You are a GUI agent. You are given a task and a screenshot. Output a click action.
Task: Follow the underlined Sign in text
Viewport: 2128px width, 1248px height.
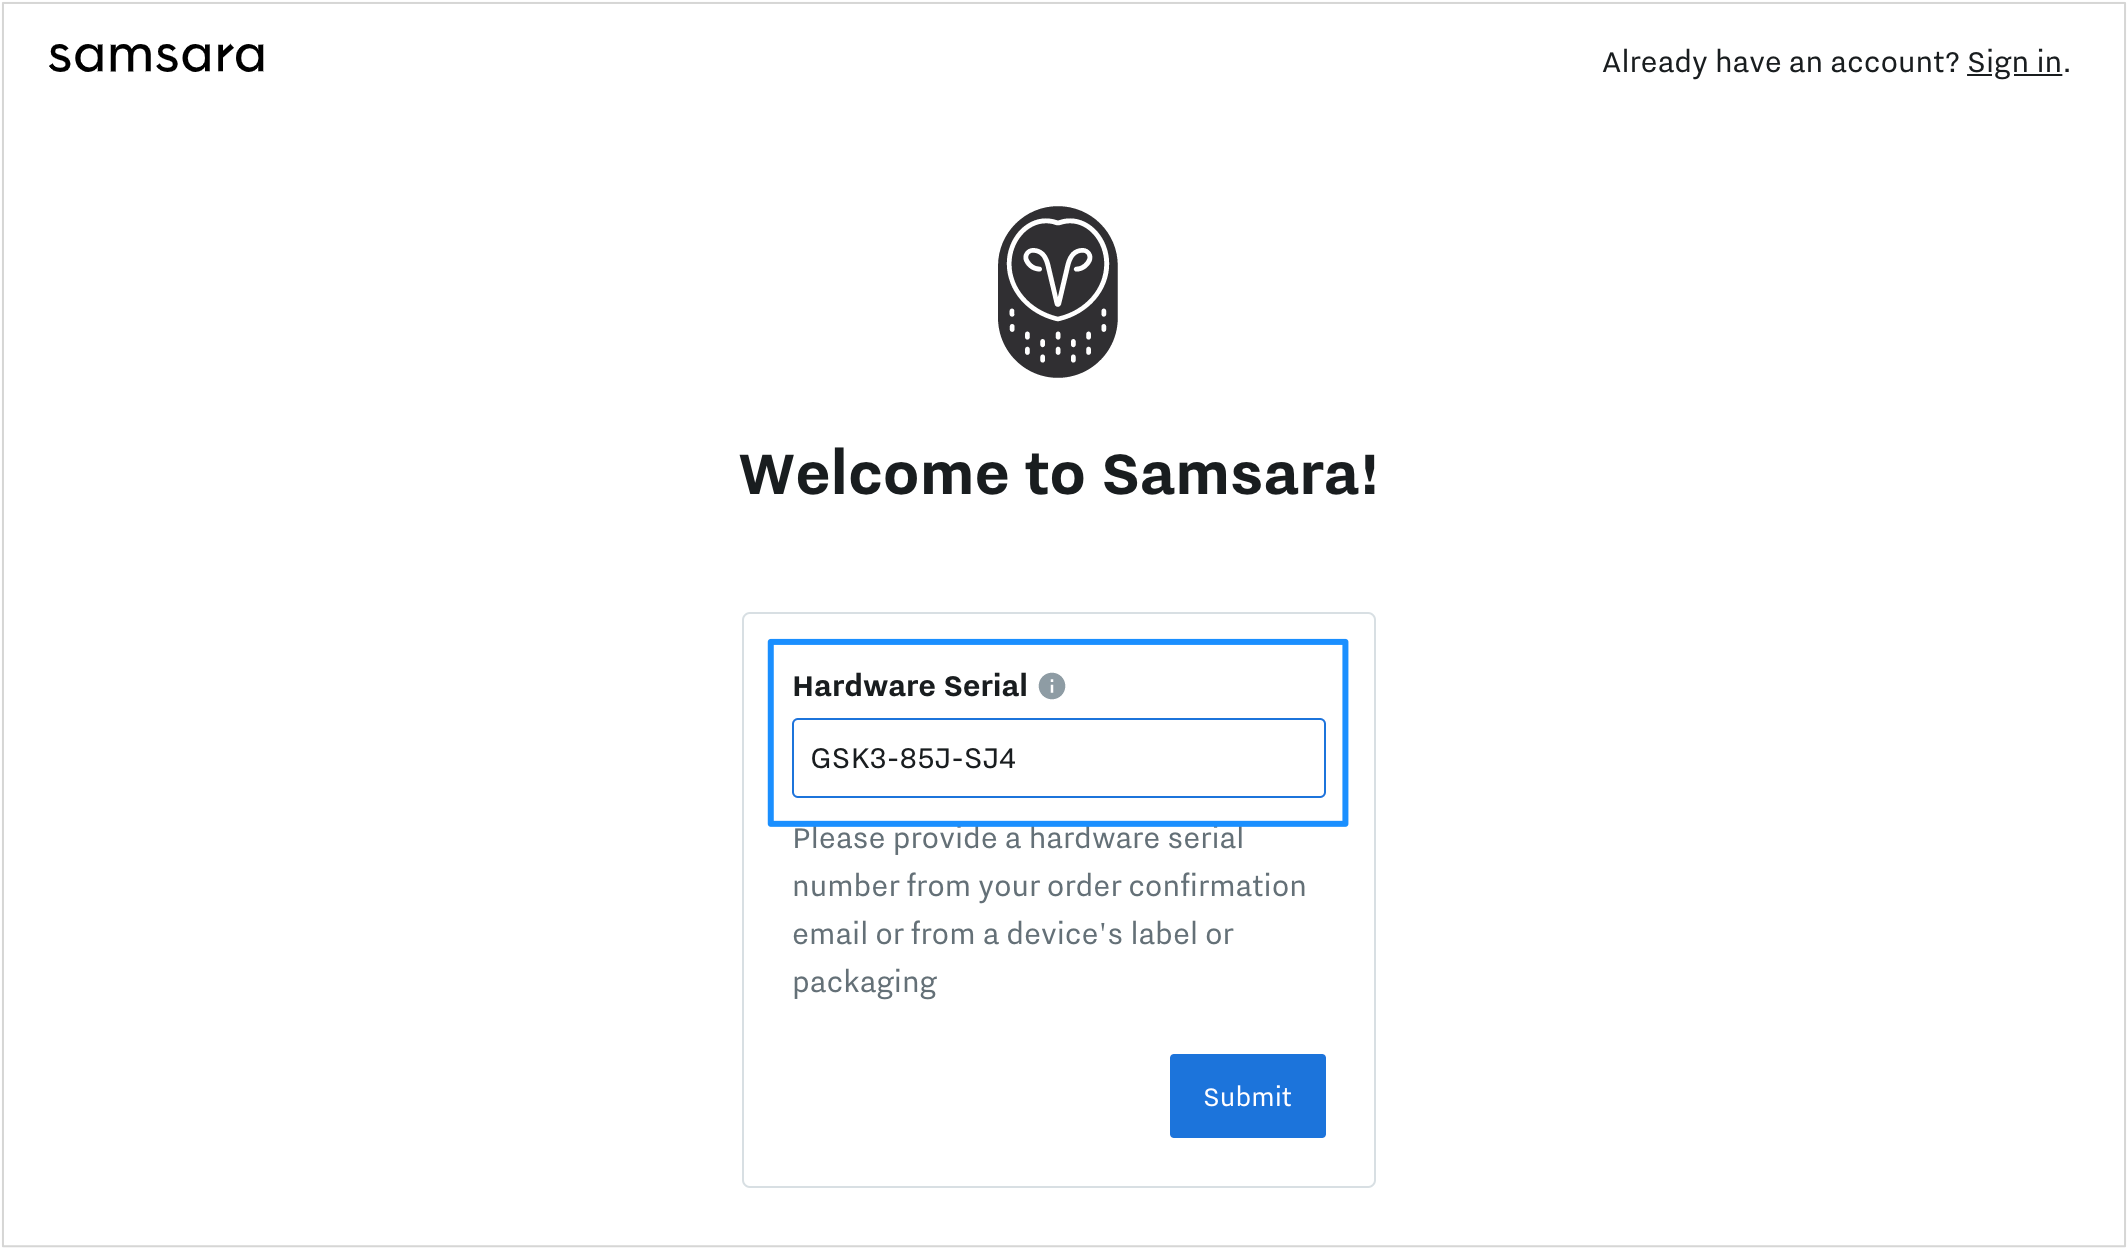click(x=2014, y=62)
